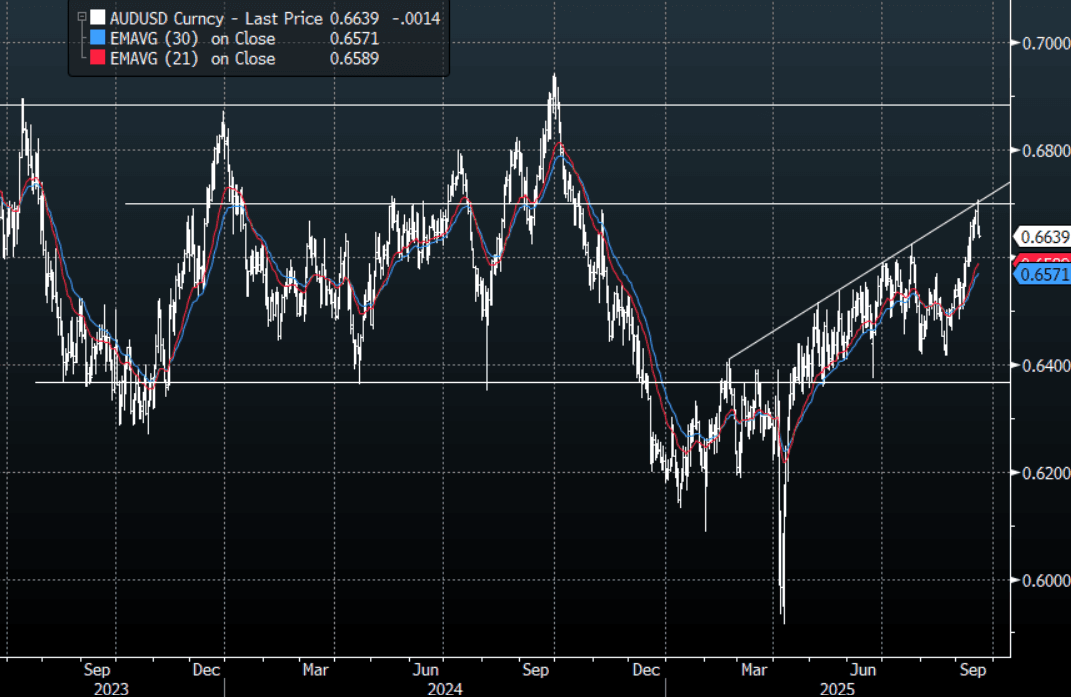The height and width of the screenshot is (697, 1071).
Task: Select the ascending diagonal trendline
Action: [x=850, y=281]
